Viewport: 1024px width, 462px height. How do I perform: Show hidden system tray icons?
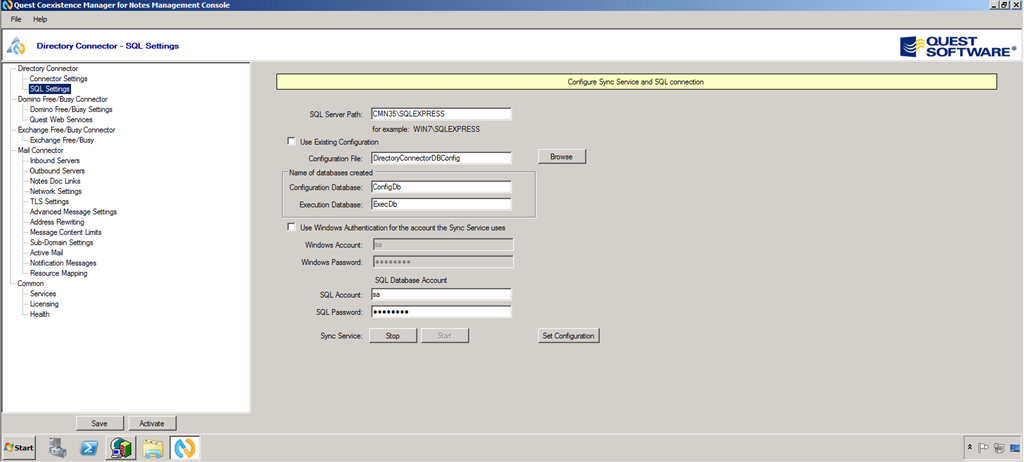[970, 448]
